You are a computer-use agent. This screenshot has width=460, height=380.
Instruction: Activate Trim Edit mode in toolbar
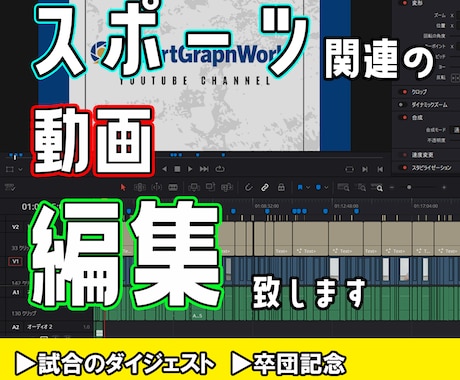[140, 187]
